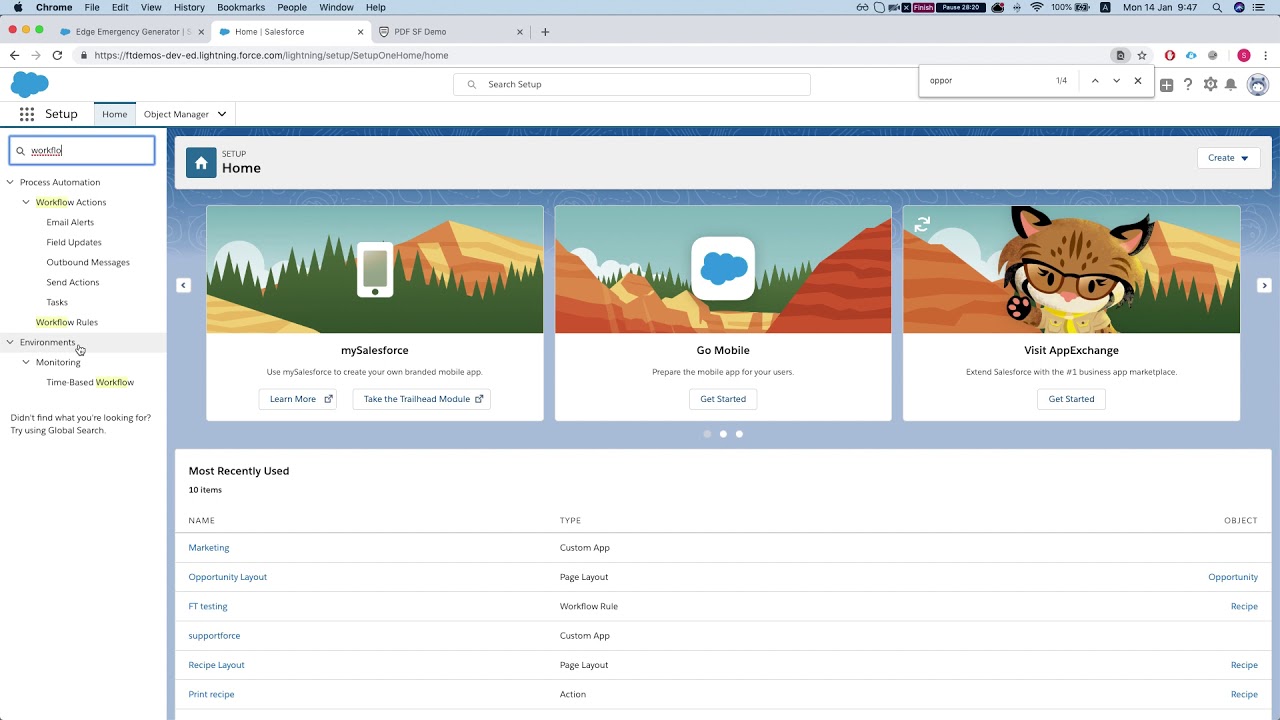Collapse the Process Automation section

pos(10,182)
